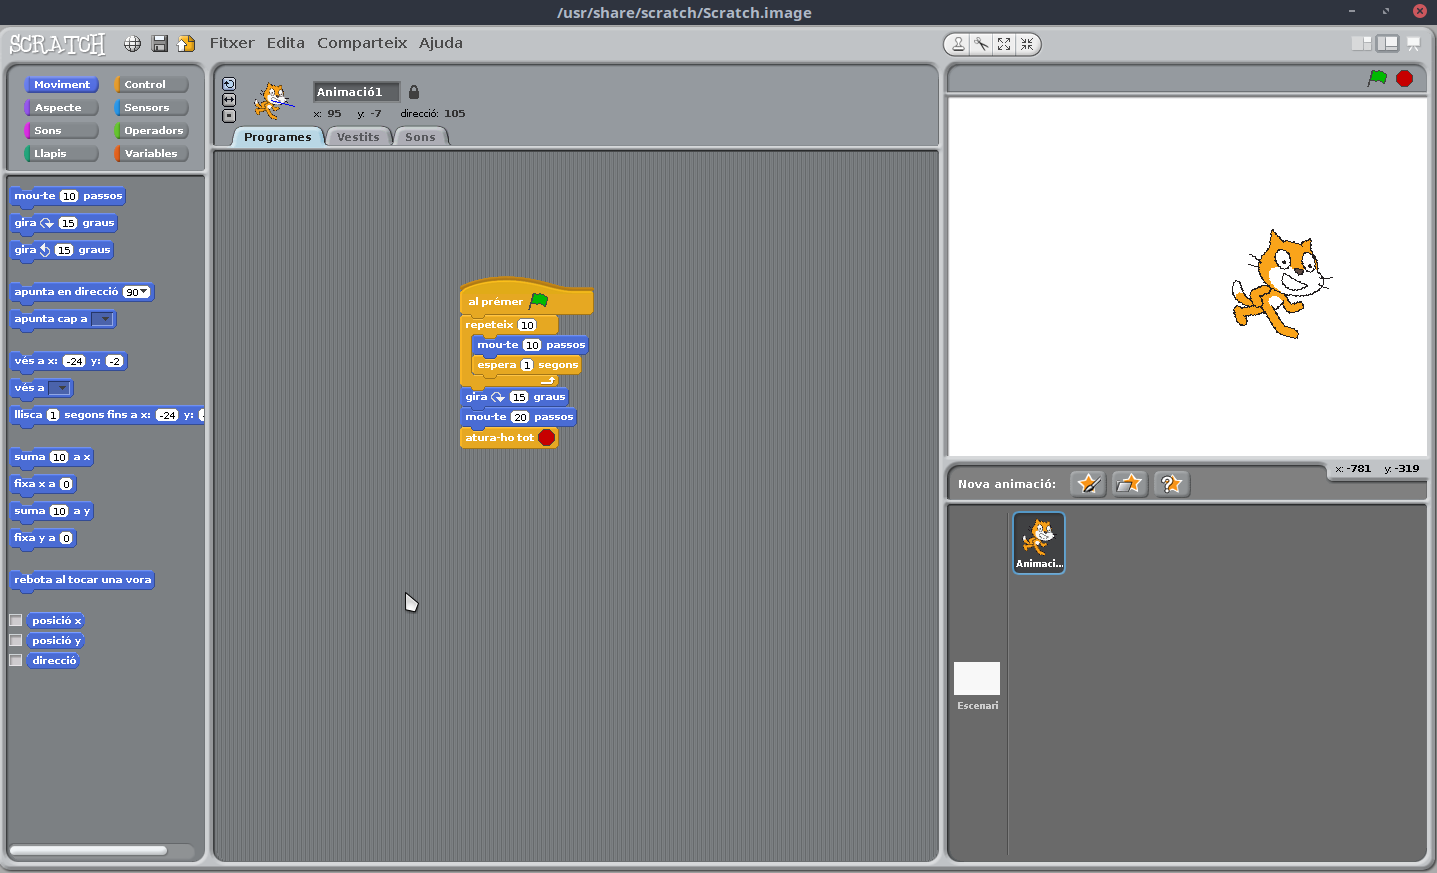Screen dimensions: 1437x873
Task: Click the globe language icon
Action: point(132,44)
